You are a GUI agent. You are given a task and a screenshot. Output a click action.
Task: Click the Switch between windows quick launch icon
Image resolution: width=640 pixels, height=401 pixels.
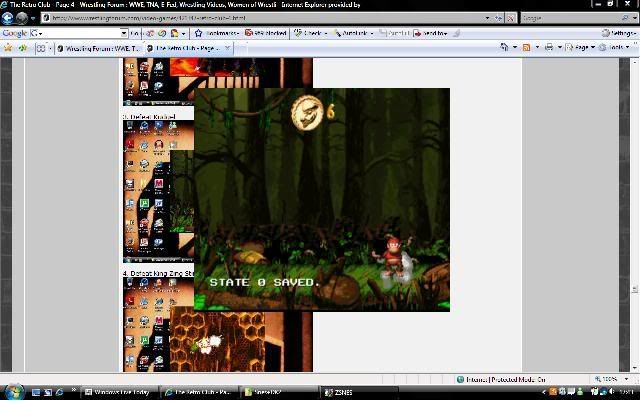pos(48,392)
